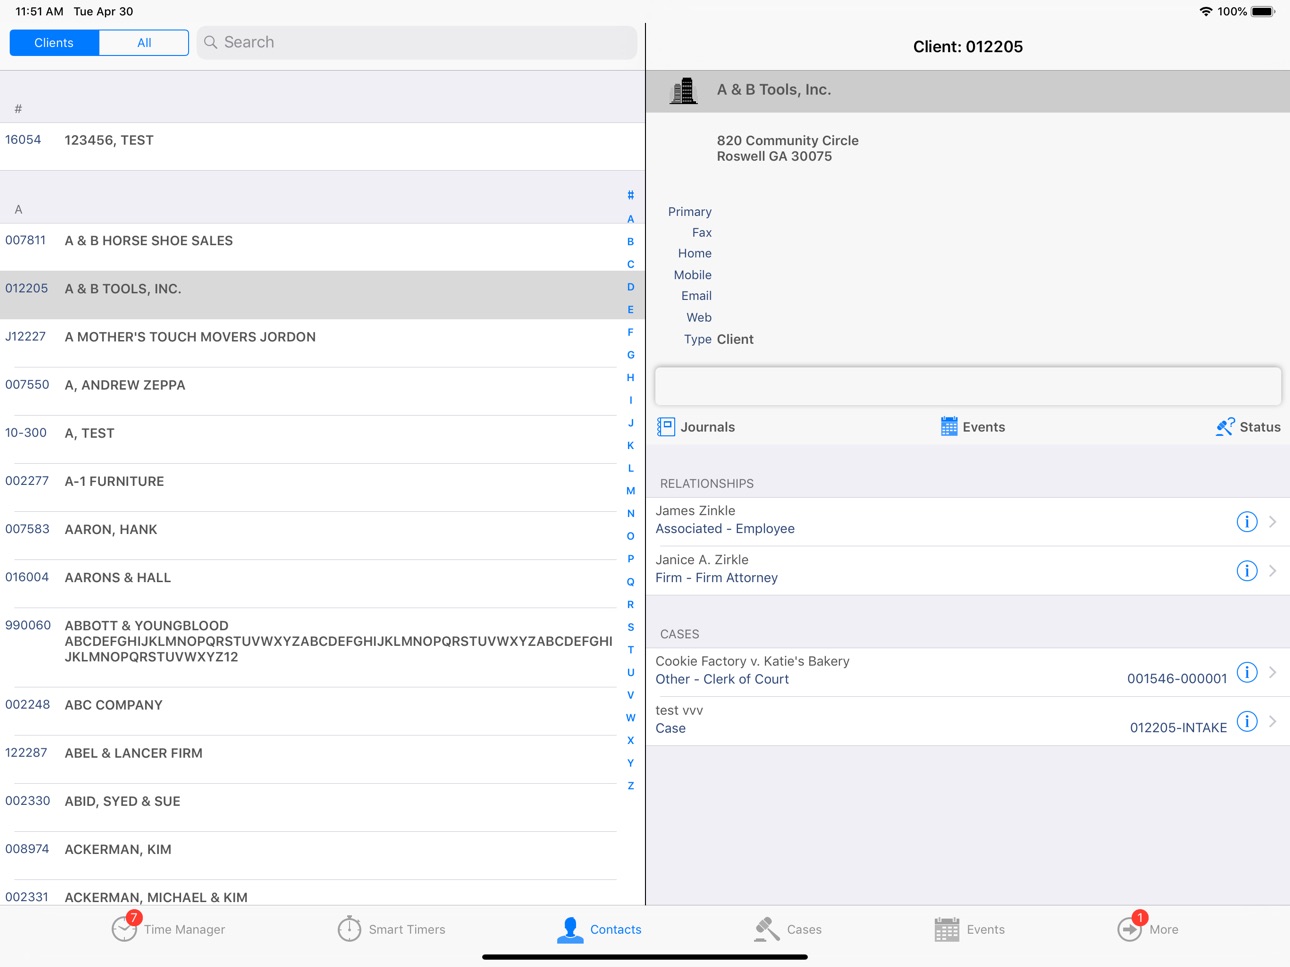Viewport: 1290px width, 967px height.
Task: Go to Time Manager tab label
Action: pyautogui.click(x=184, y=930)
